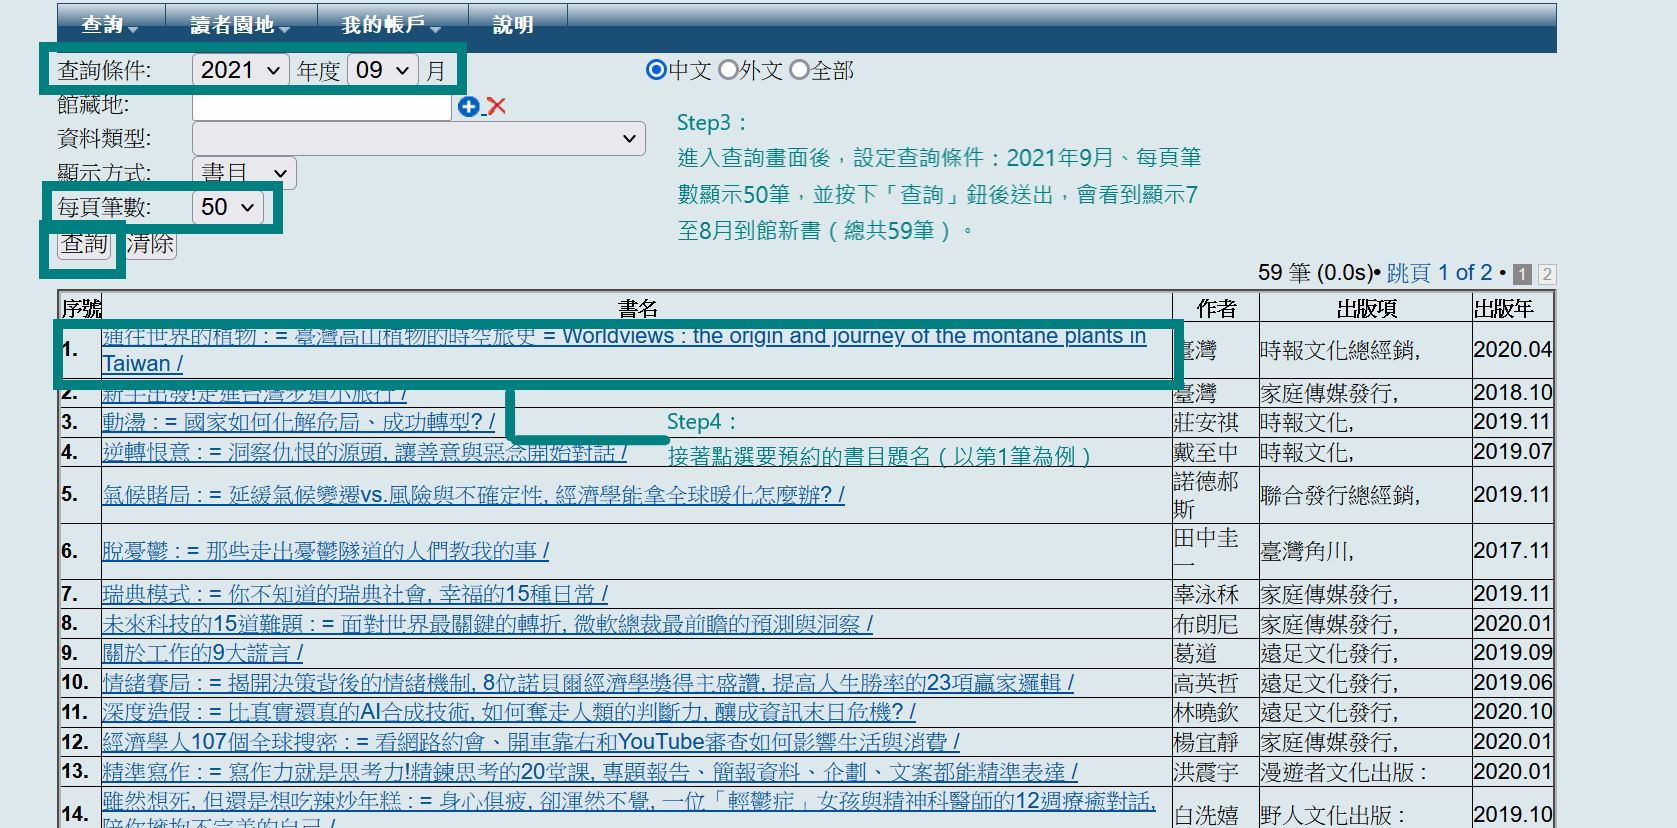Go to results page 2
Screen dimensions: 1677x828
(1547, 274)
